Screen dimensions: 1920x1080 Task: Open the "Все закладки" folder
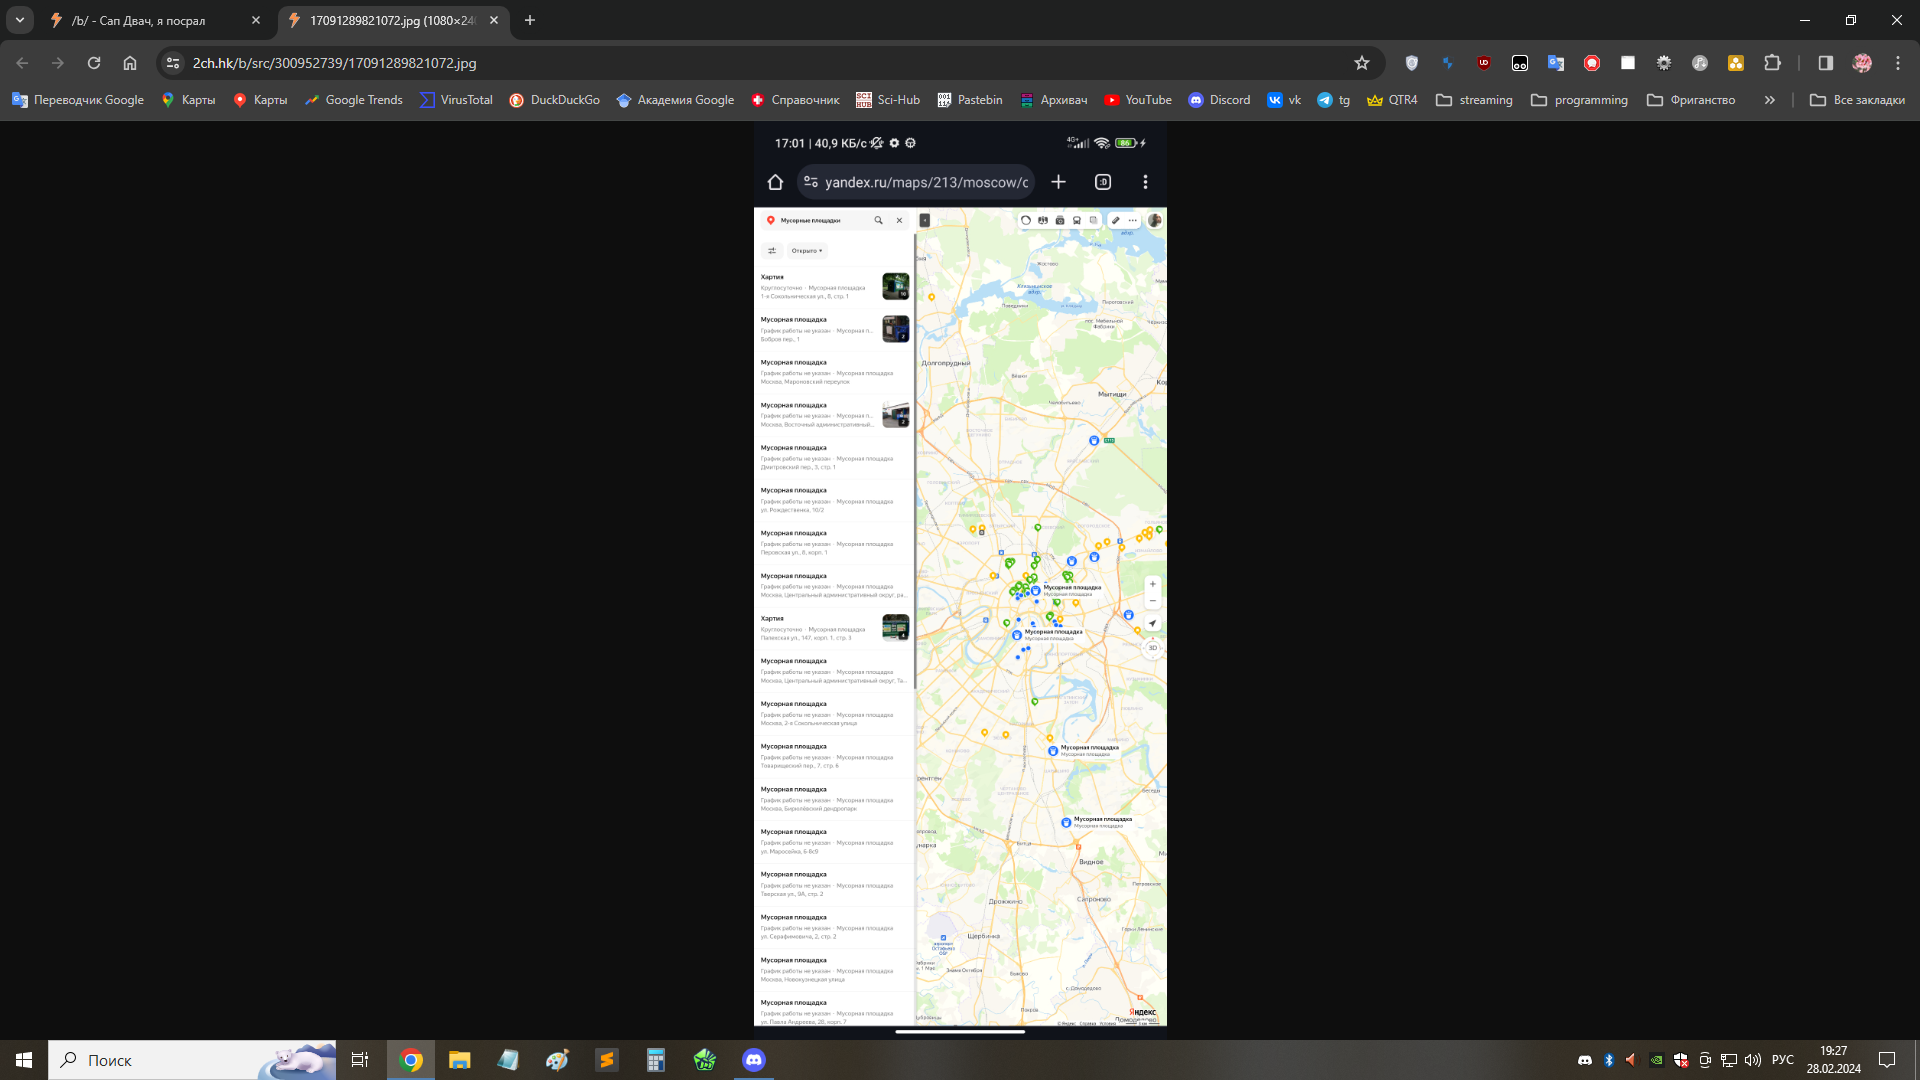pos(1858,100)
